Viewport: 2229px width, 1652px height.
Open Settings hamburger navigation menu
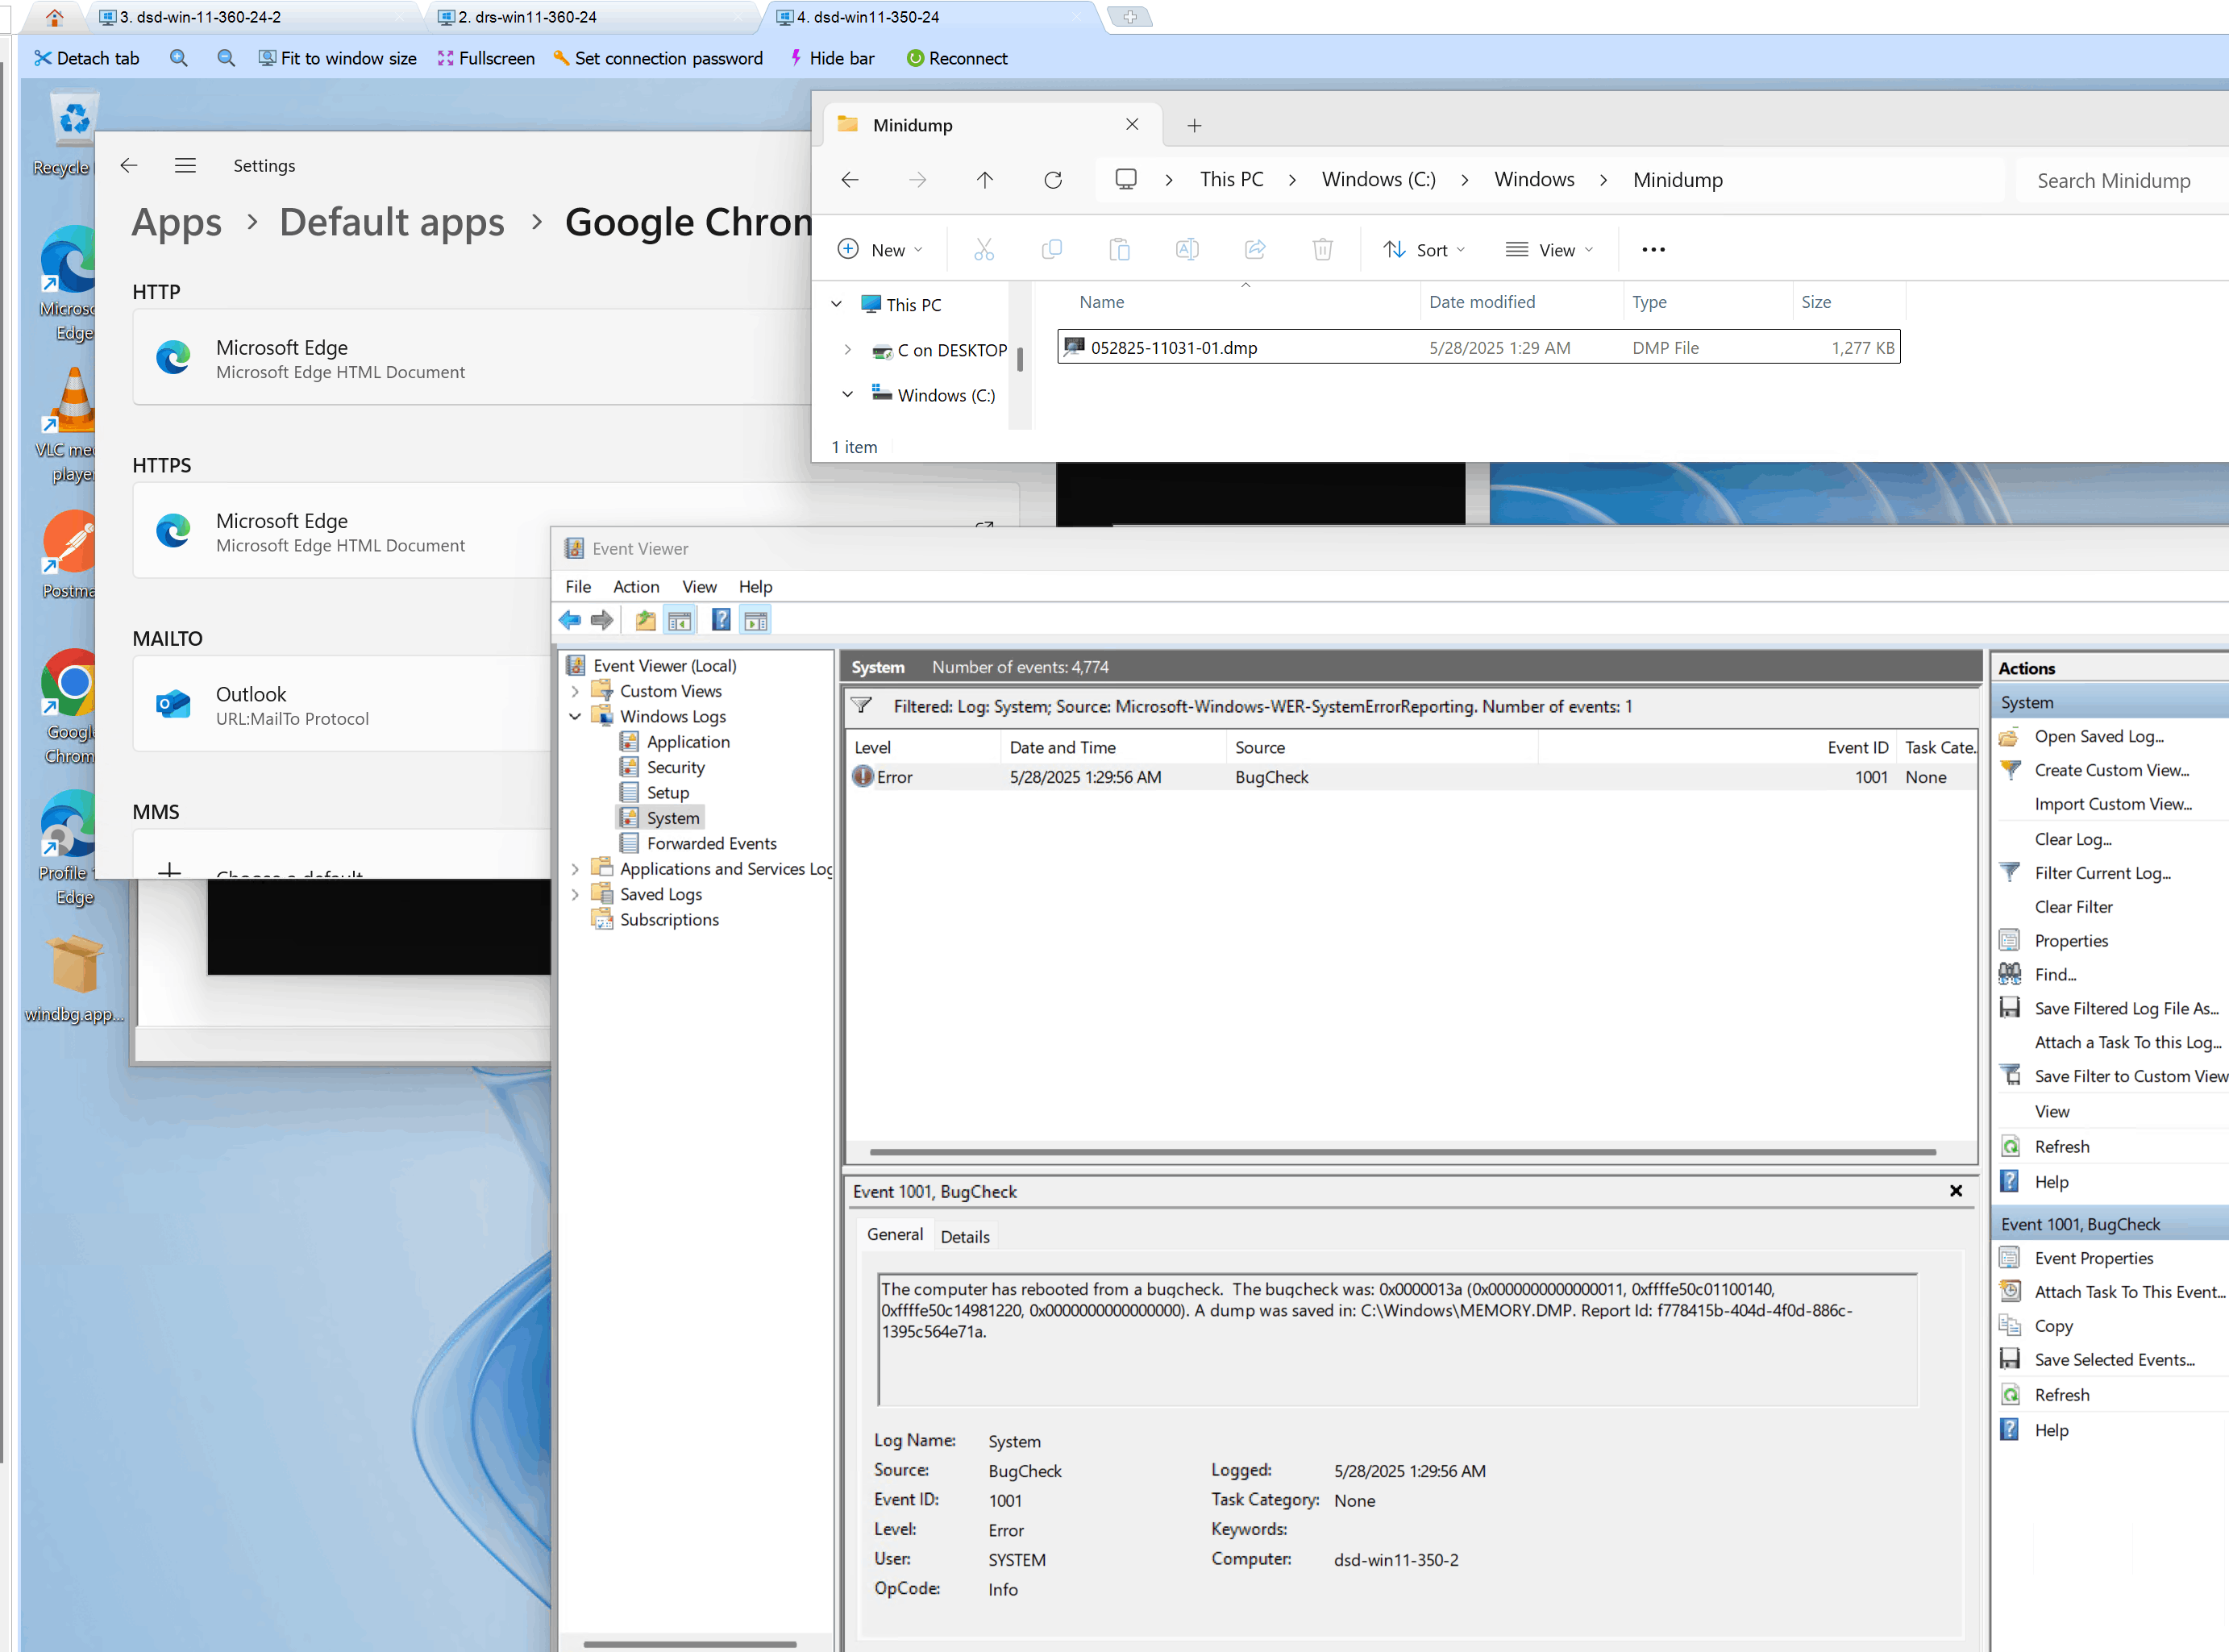point(185,165)
